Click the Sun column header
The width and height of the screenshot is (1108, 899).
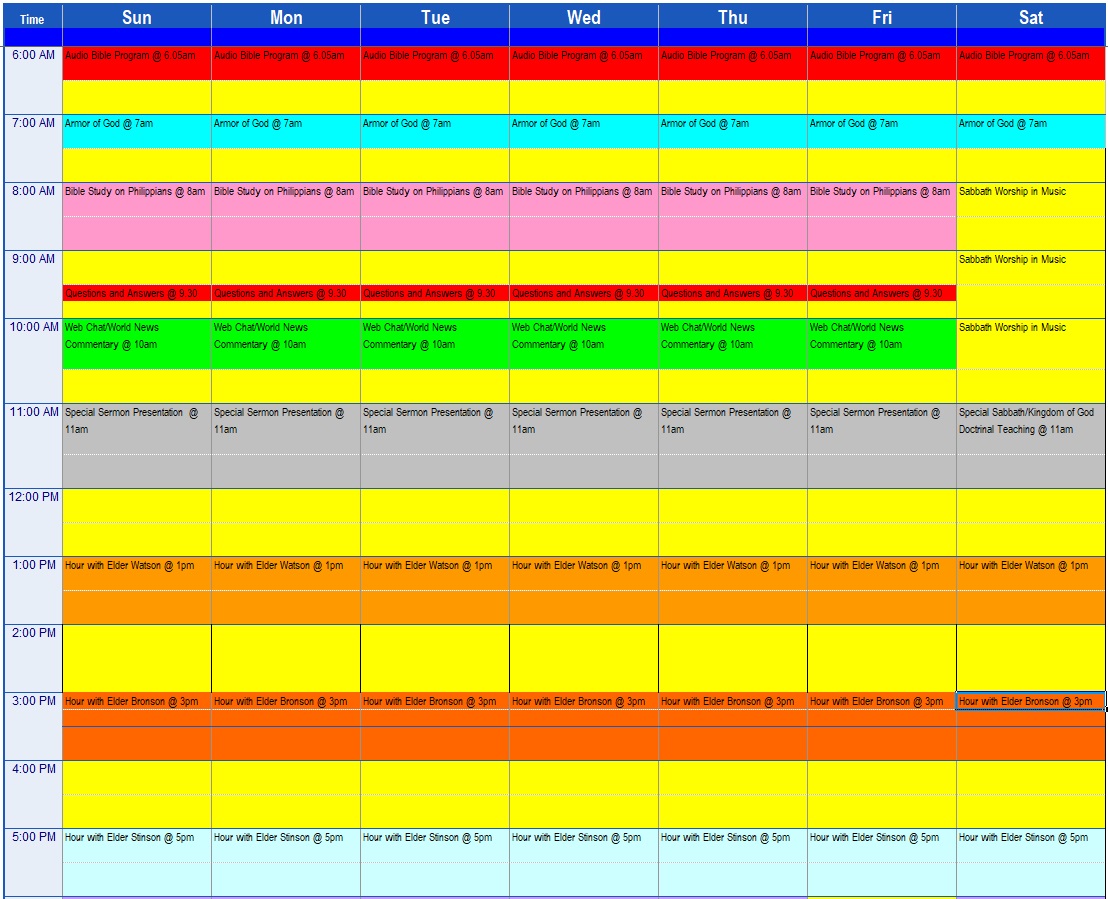(137, 17)
